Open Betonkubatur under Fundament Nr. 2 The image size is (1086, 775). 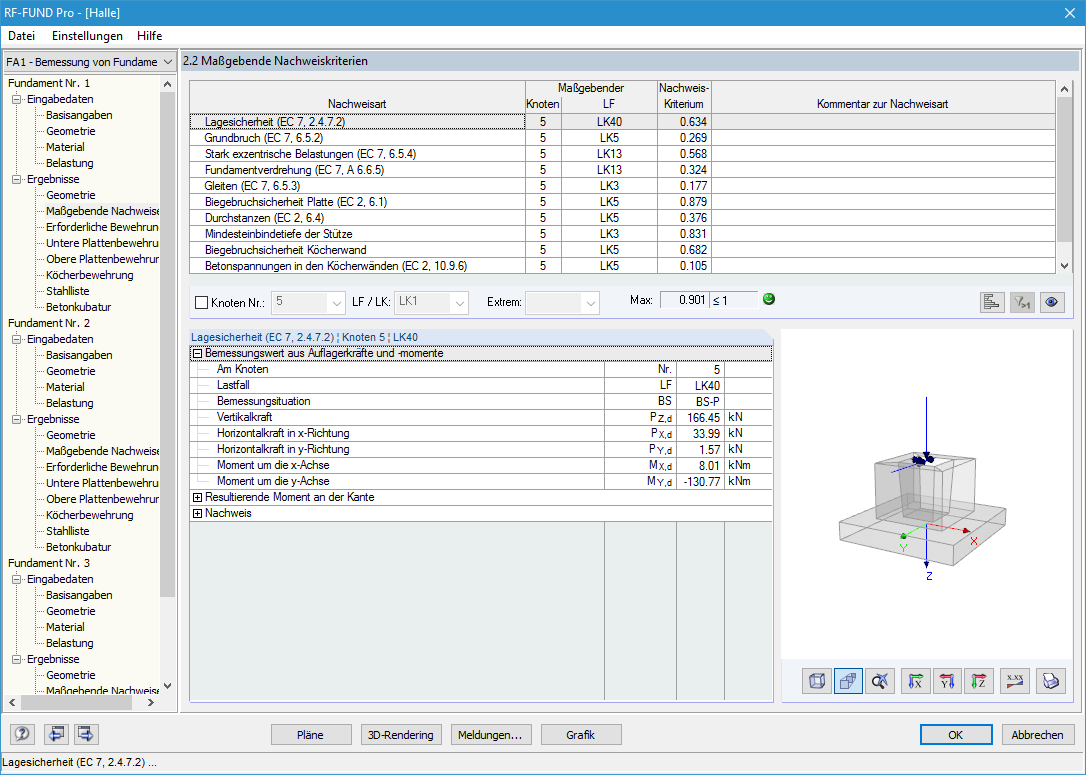78,547
